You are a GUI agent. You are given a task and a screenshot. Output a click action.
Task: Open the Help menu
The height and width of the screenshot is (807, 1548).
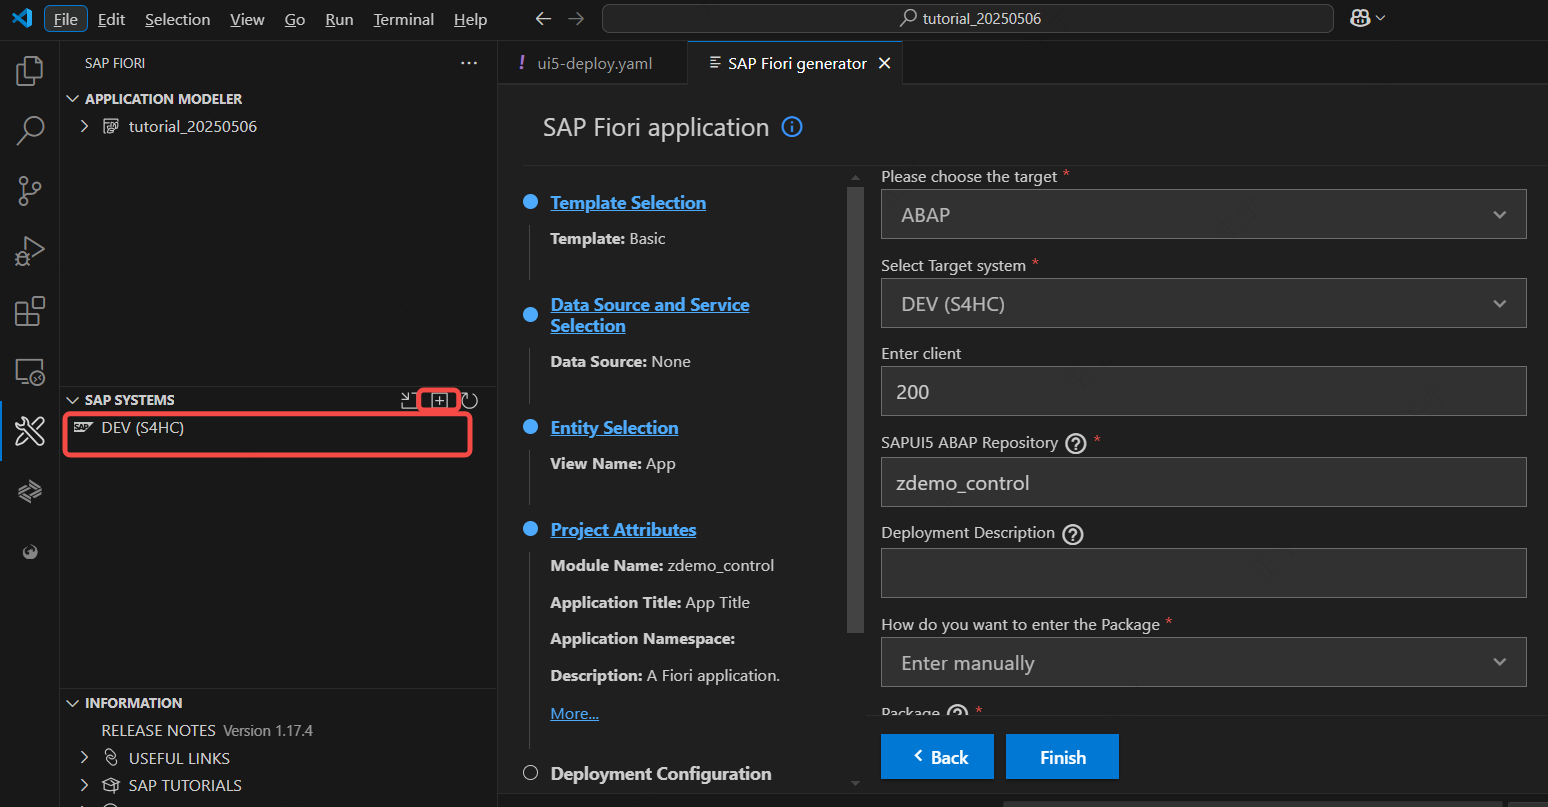click(x=470, y=19)
